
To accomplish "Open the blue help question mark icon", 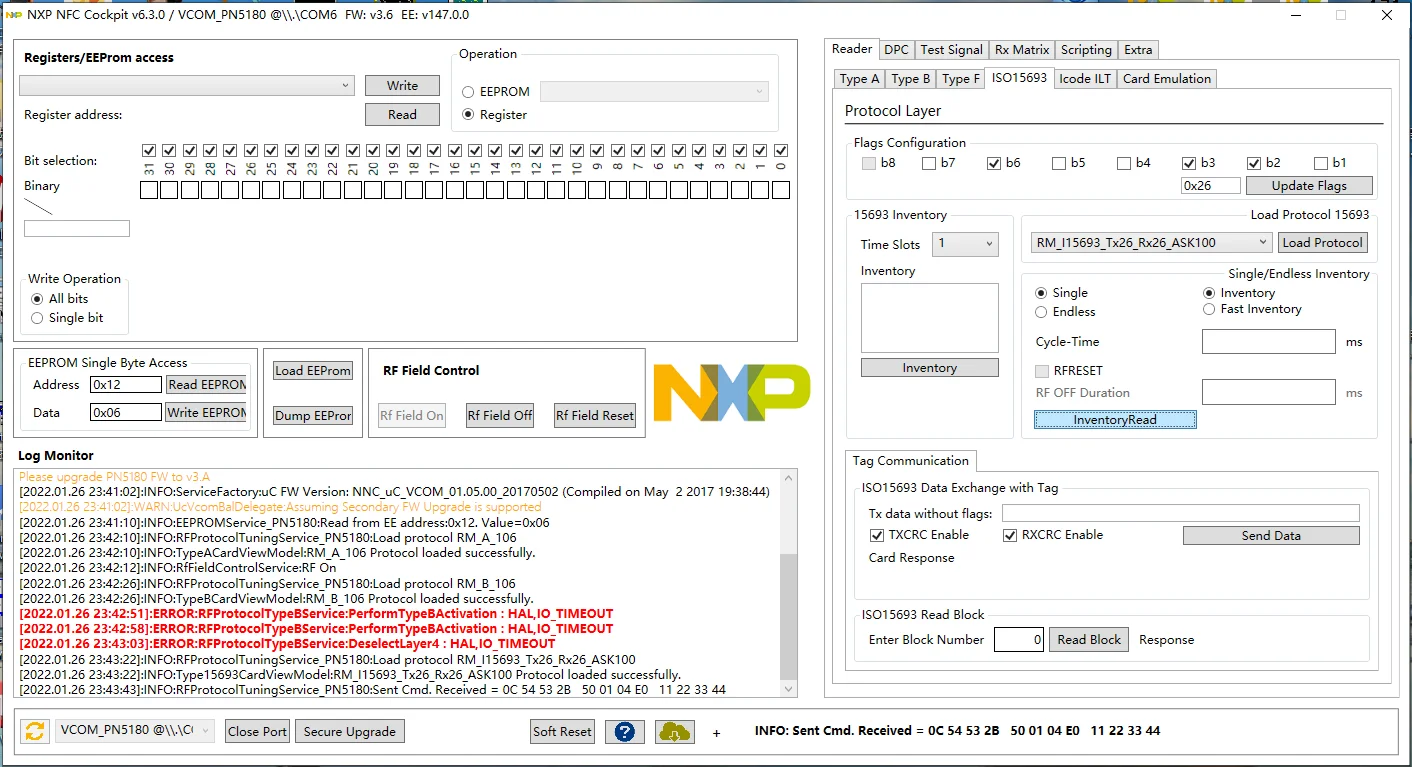I will pos(624,732).
